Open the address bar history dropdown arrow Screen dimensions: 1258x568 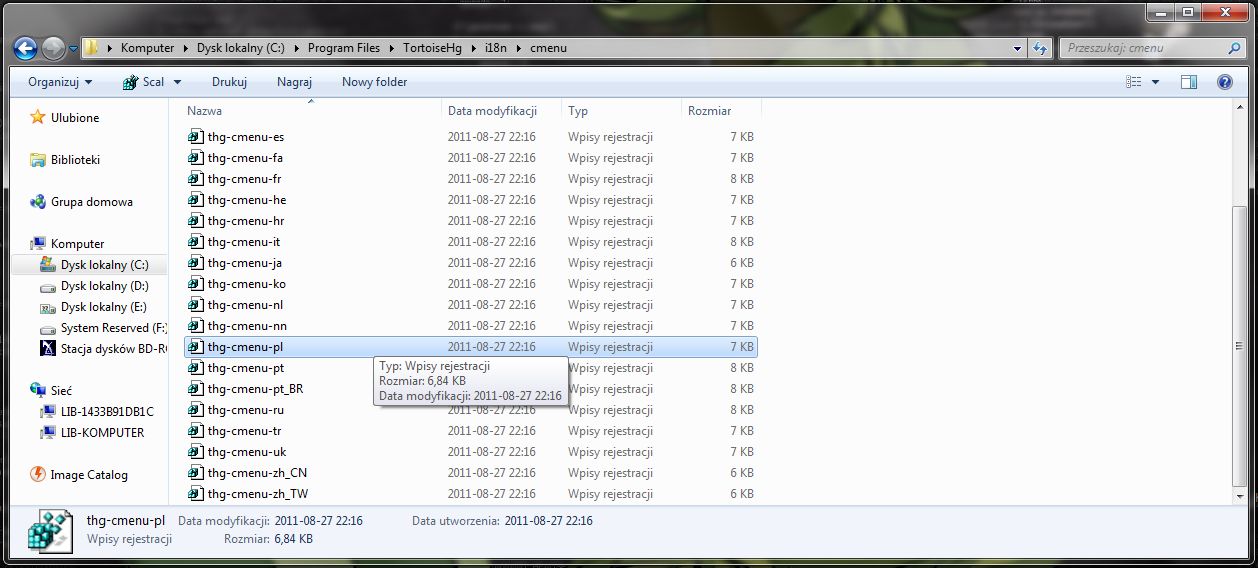[1017, 47]
